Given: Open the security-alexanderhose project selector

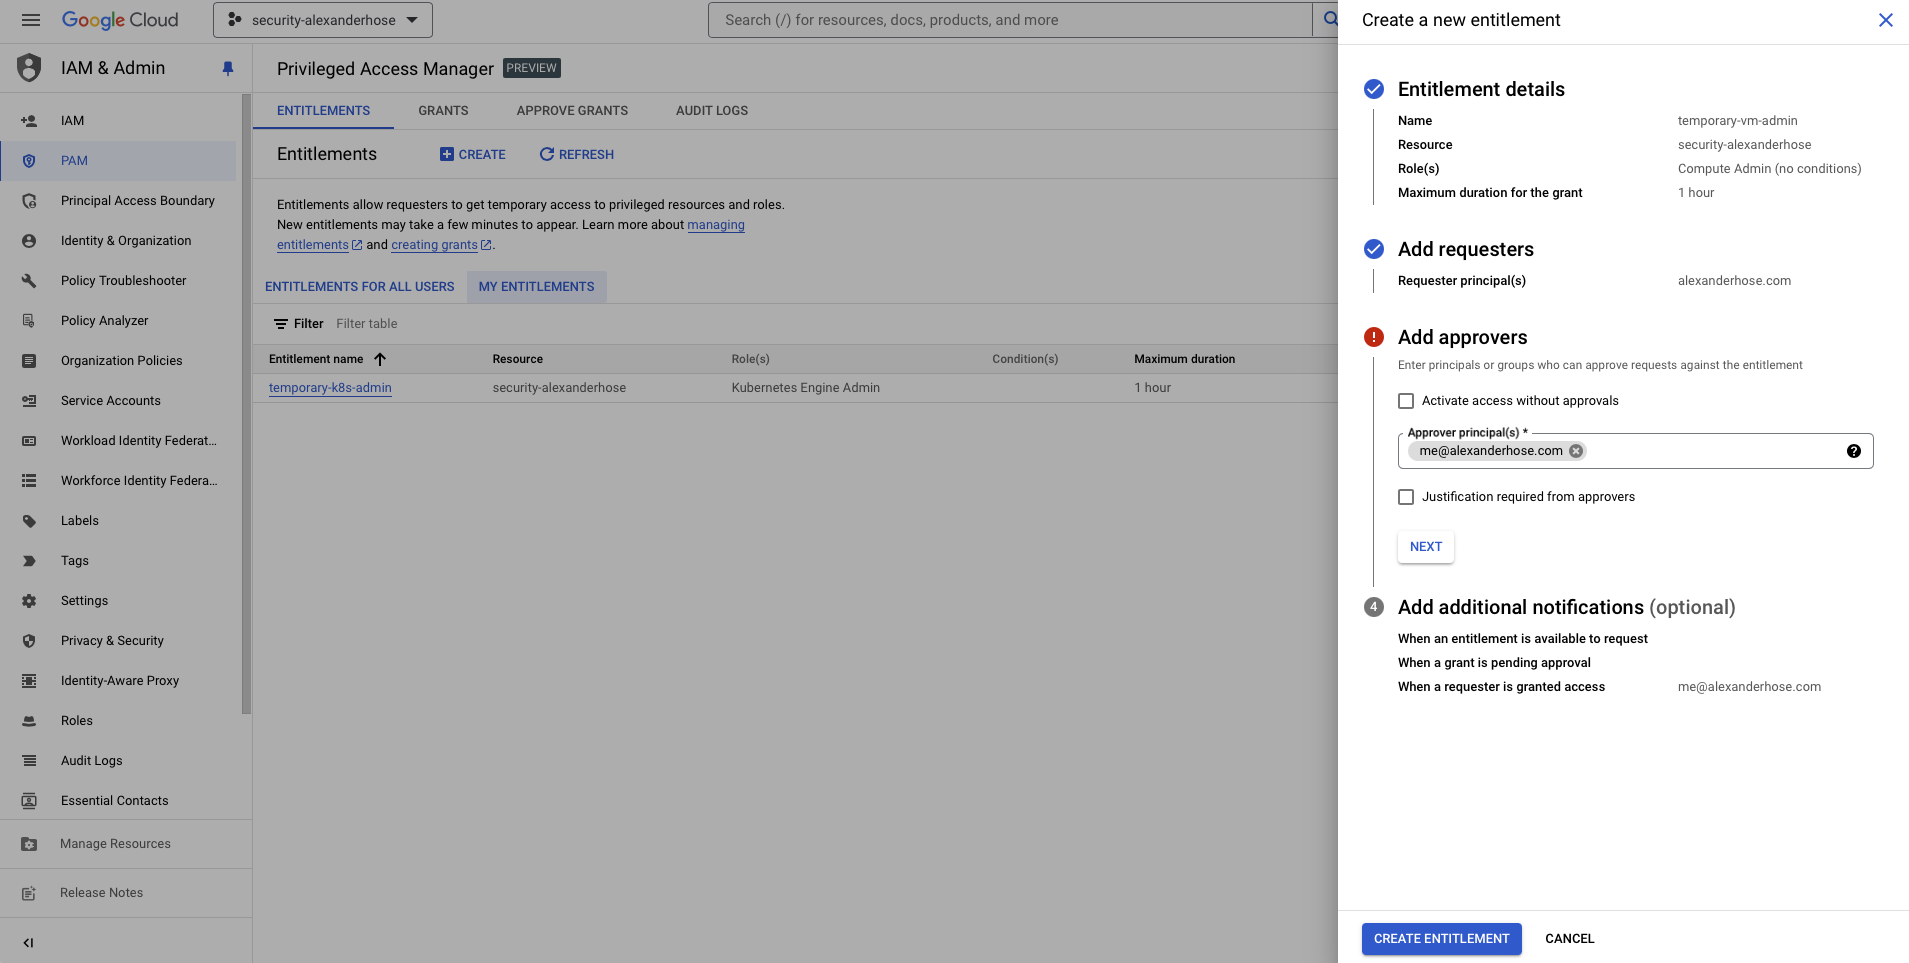Looking at the screenshot, I should pyautogui.click(x=322, y=19).
